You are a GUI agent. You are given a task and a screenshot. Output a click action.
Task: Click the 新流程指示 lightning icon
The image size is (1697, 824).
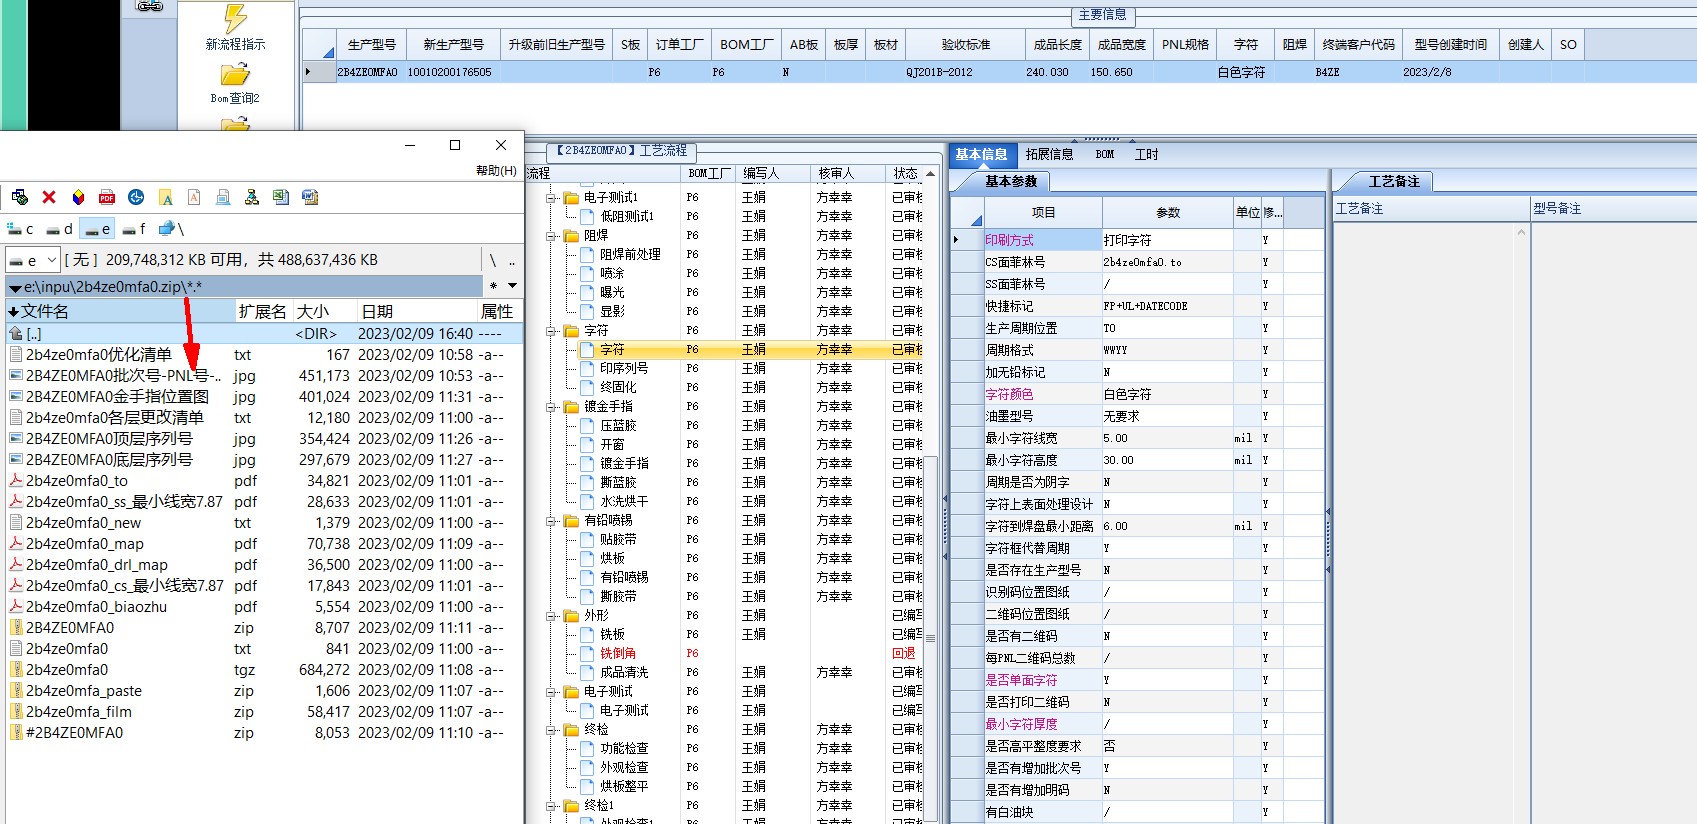pyautogui.click(x=235, y=18)
